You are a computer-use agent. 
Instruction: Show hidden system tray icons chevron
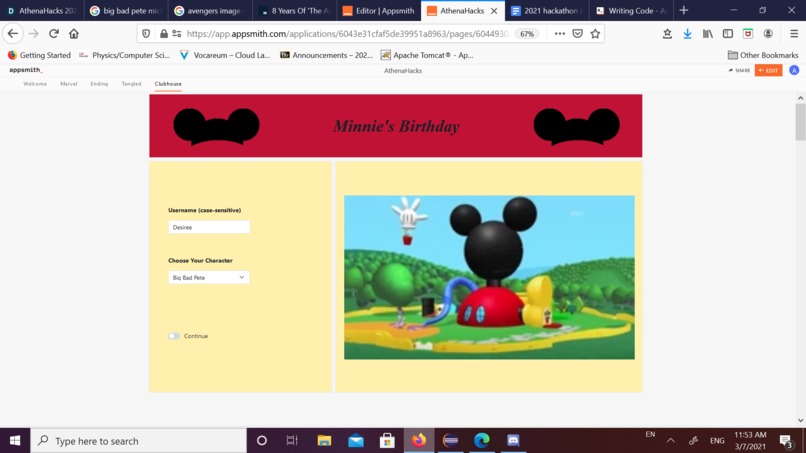coord(671,441)
